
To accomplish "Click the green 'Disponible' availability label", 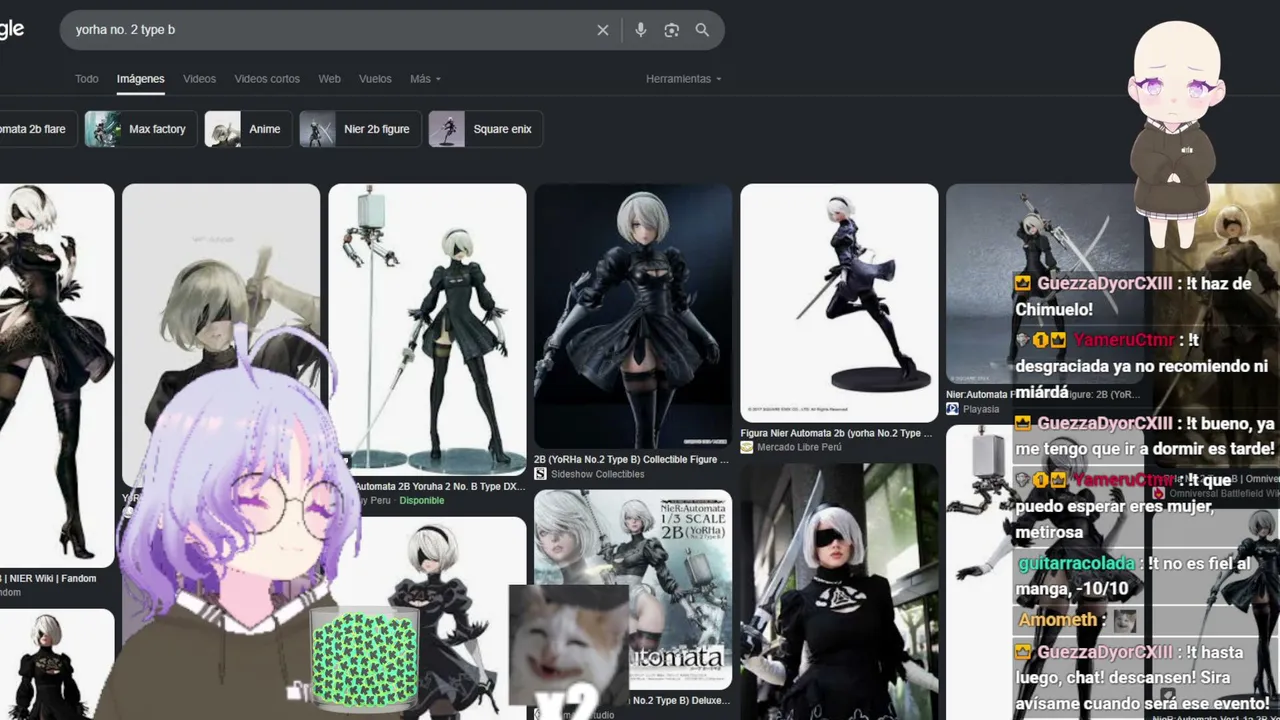I will tap(421, 501).
